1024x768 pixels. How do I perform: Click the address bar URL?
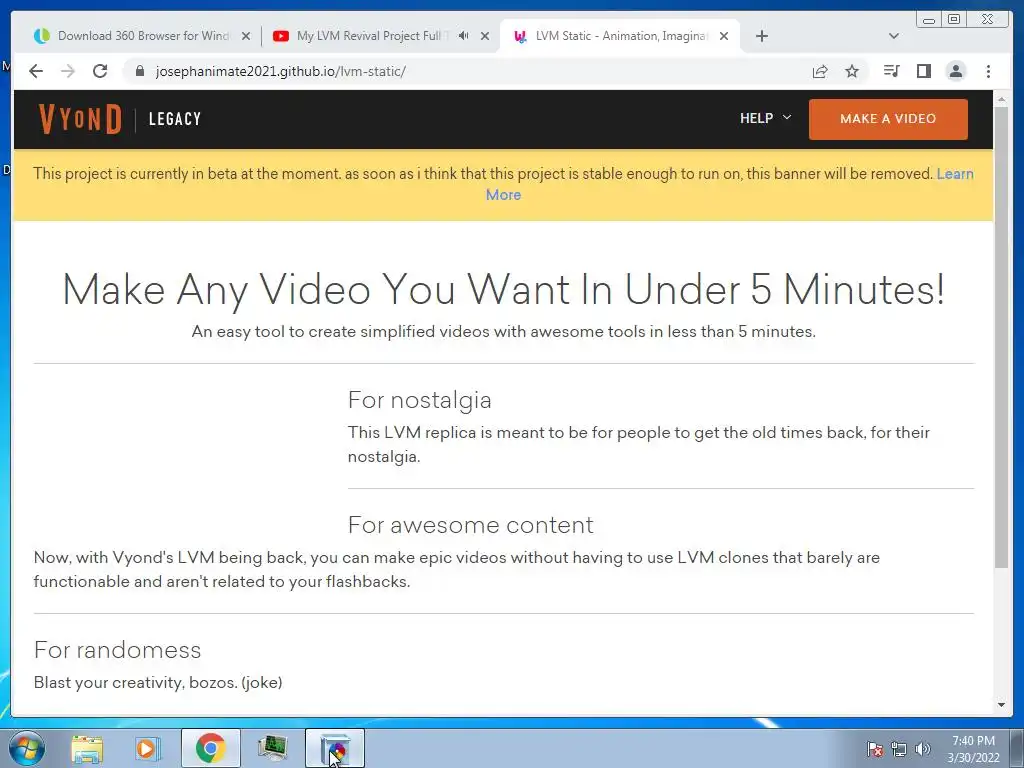281,71
